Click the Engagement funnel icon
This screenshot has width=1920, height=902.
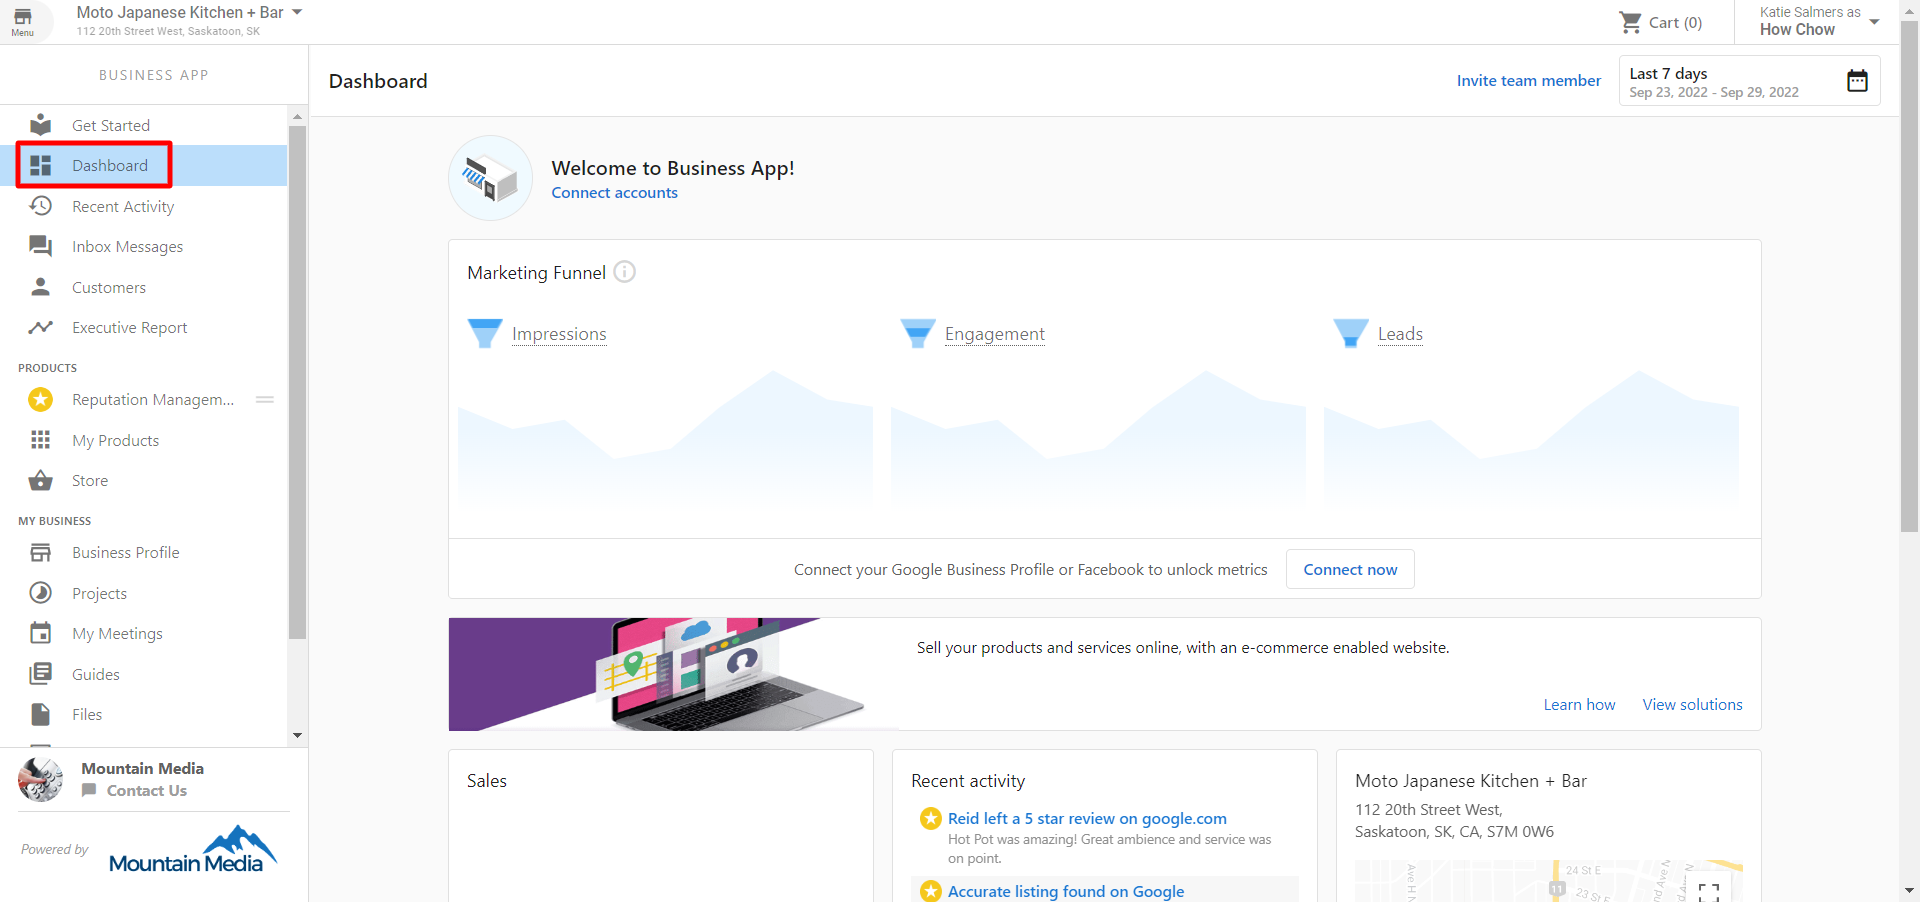point(918,333)
